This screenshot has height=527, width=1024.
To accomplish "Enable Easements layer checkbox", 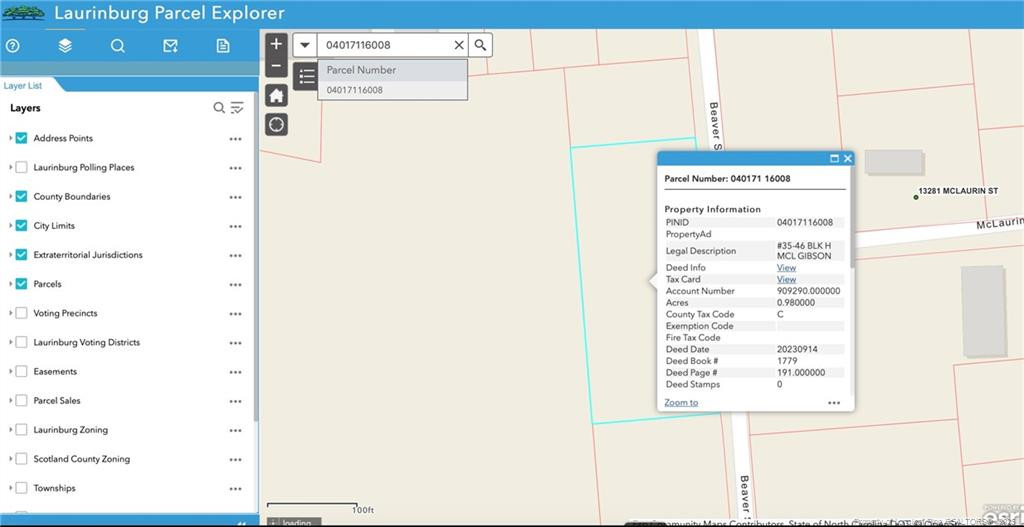I will tap(22, 372).
